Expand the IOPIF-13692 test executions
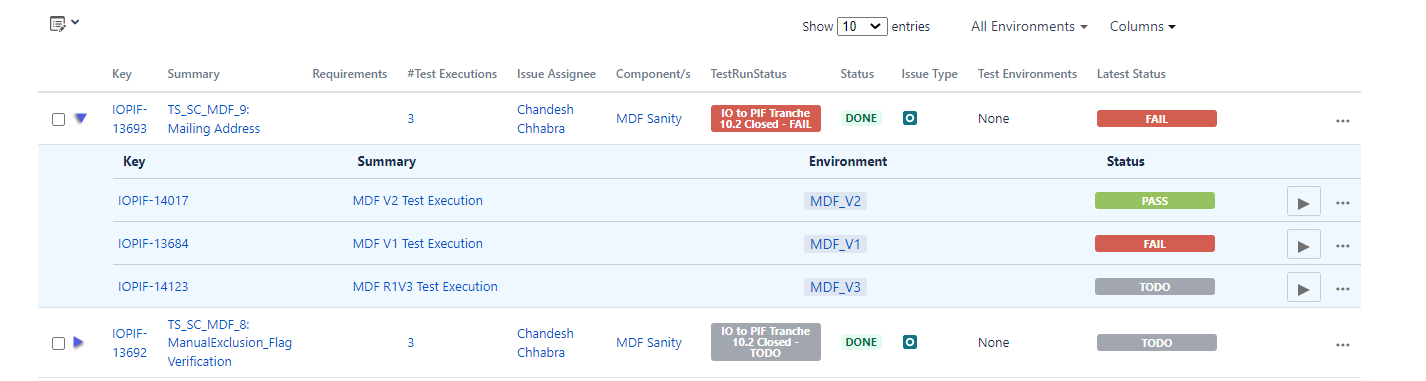The width and height of the screenshot is (1426, 381). [x=79, y=342]
